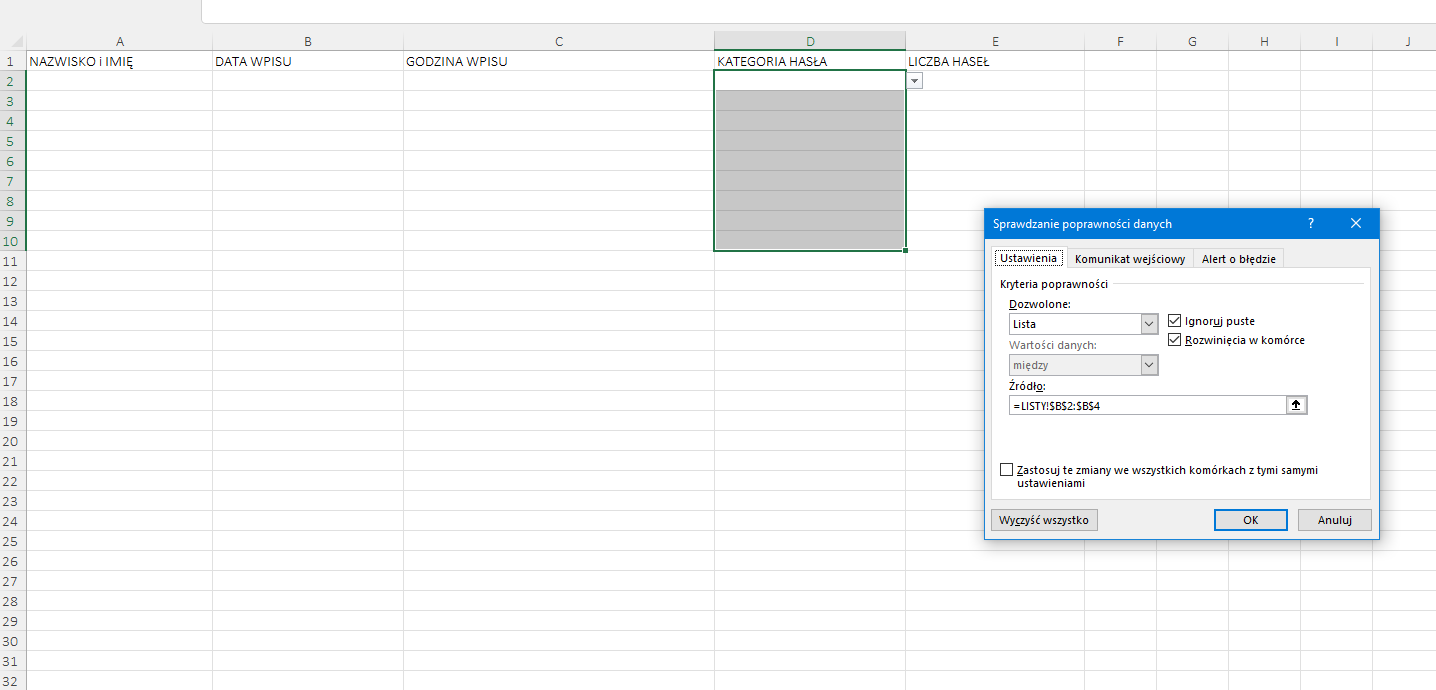
Task: Click the help question mark in dialog title
Action: click(1311, 224)
